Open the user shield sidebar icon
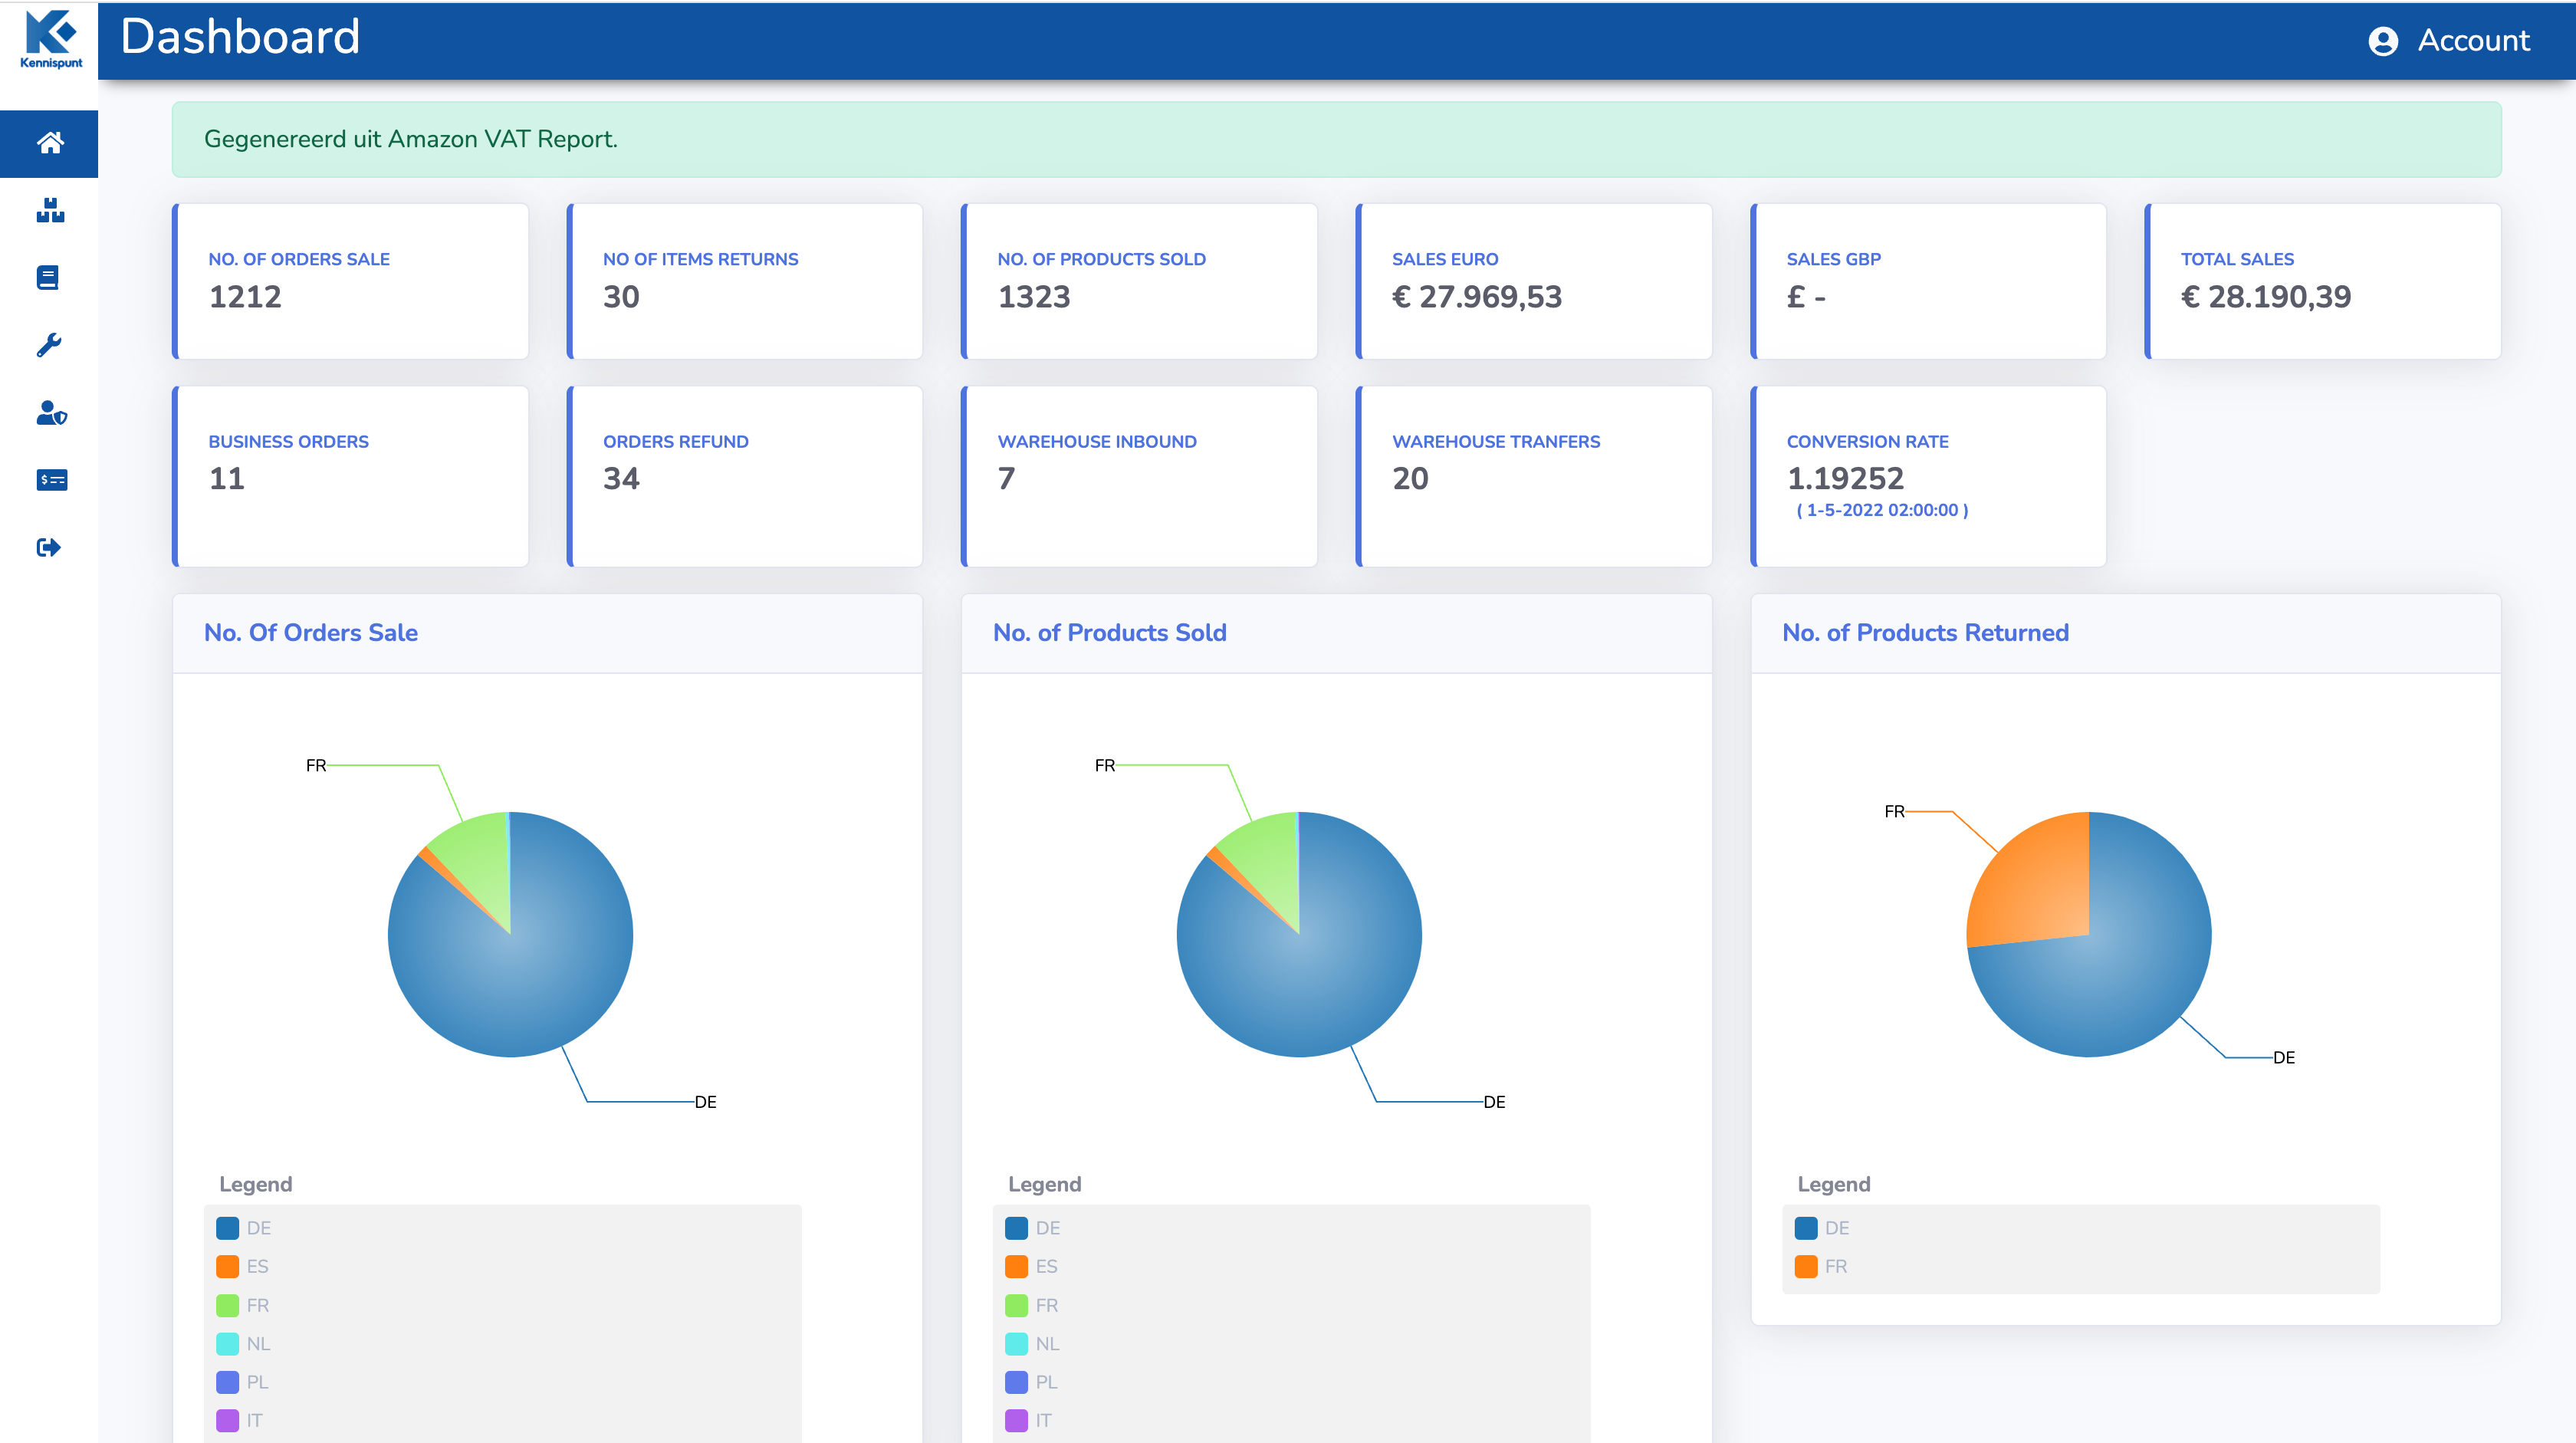Image resolution: width=2576 pixels, height=1443 pixels. pos(51,412)
